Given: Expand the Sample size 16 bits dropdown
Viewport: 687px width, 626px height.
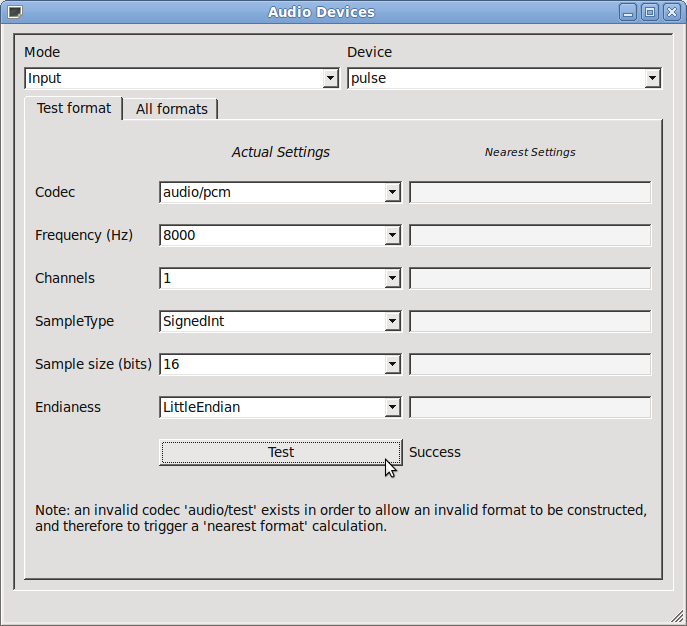Looking at the screenshot, I should (280, 364).
